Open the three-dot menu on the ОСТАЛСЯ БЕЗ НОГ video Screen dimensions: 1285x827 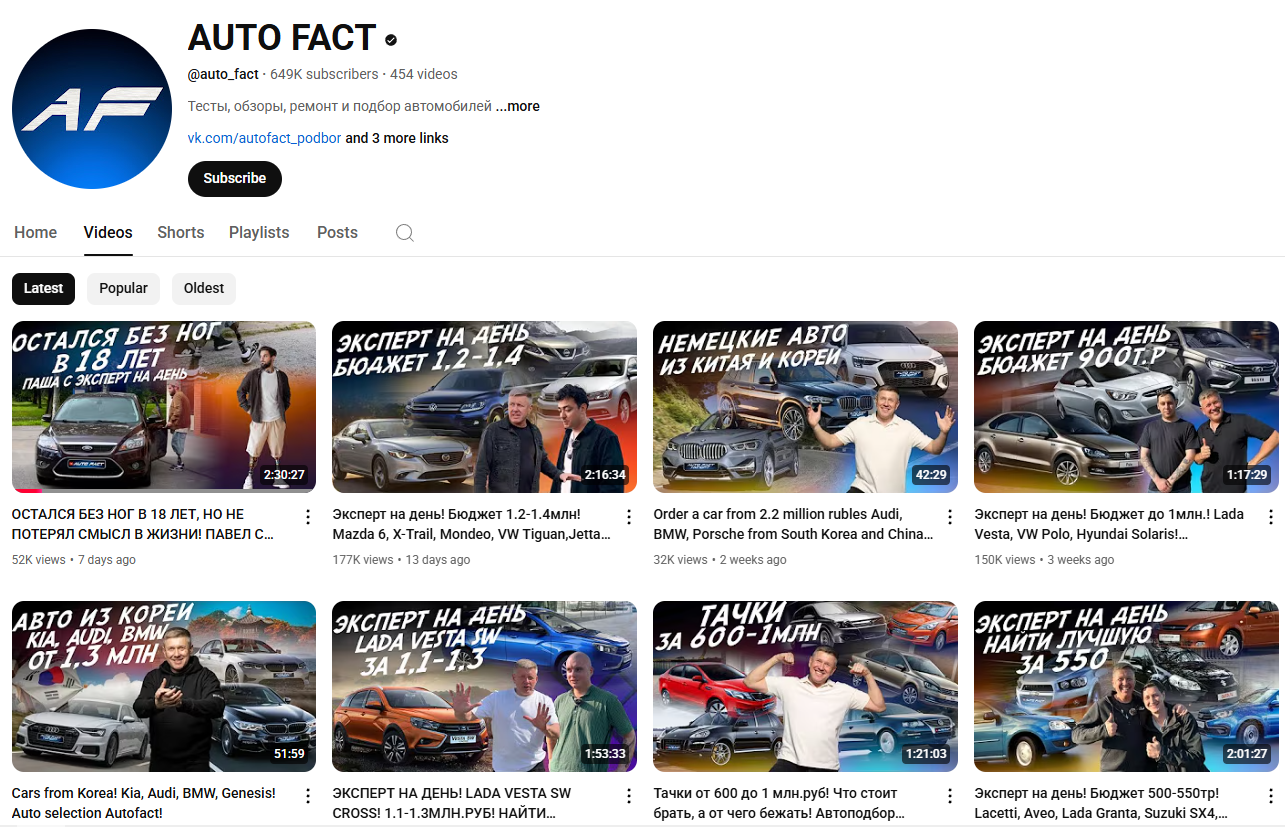pos(307,516)
